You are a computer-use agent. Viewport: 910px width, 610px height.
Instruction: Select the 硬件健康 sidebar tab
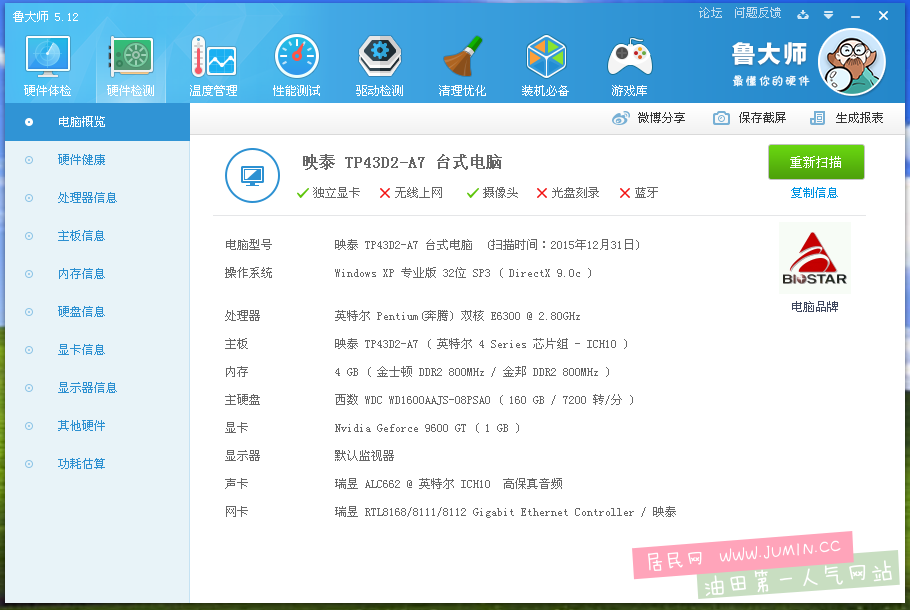(x=98, y=160)
